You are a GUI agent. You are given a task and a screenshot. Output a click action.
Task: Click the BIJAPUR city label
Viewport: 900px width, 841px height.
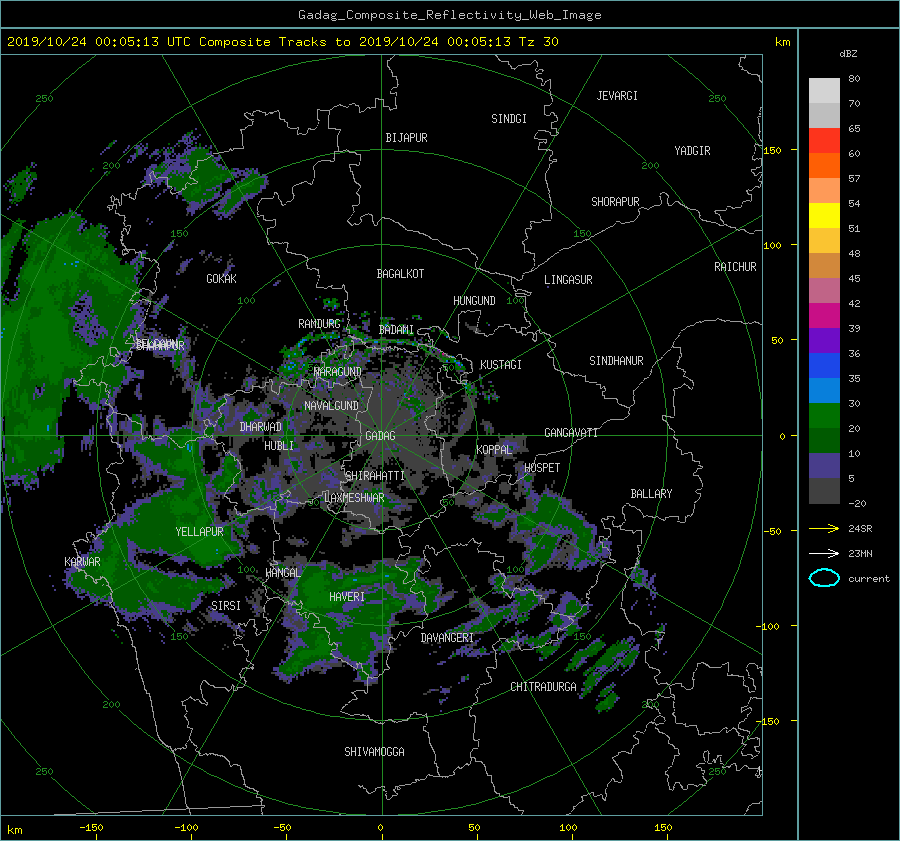point(406,138)
